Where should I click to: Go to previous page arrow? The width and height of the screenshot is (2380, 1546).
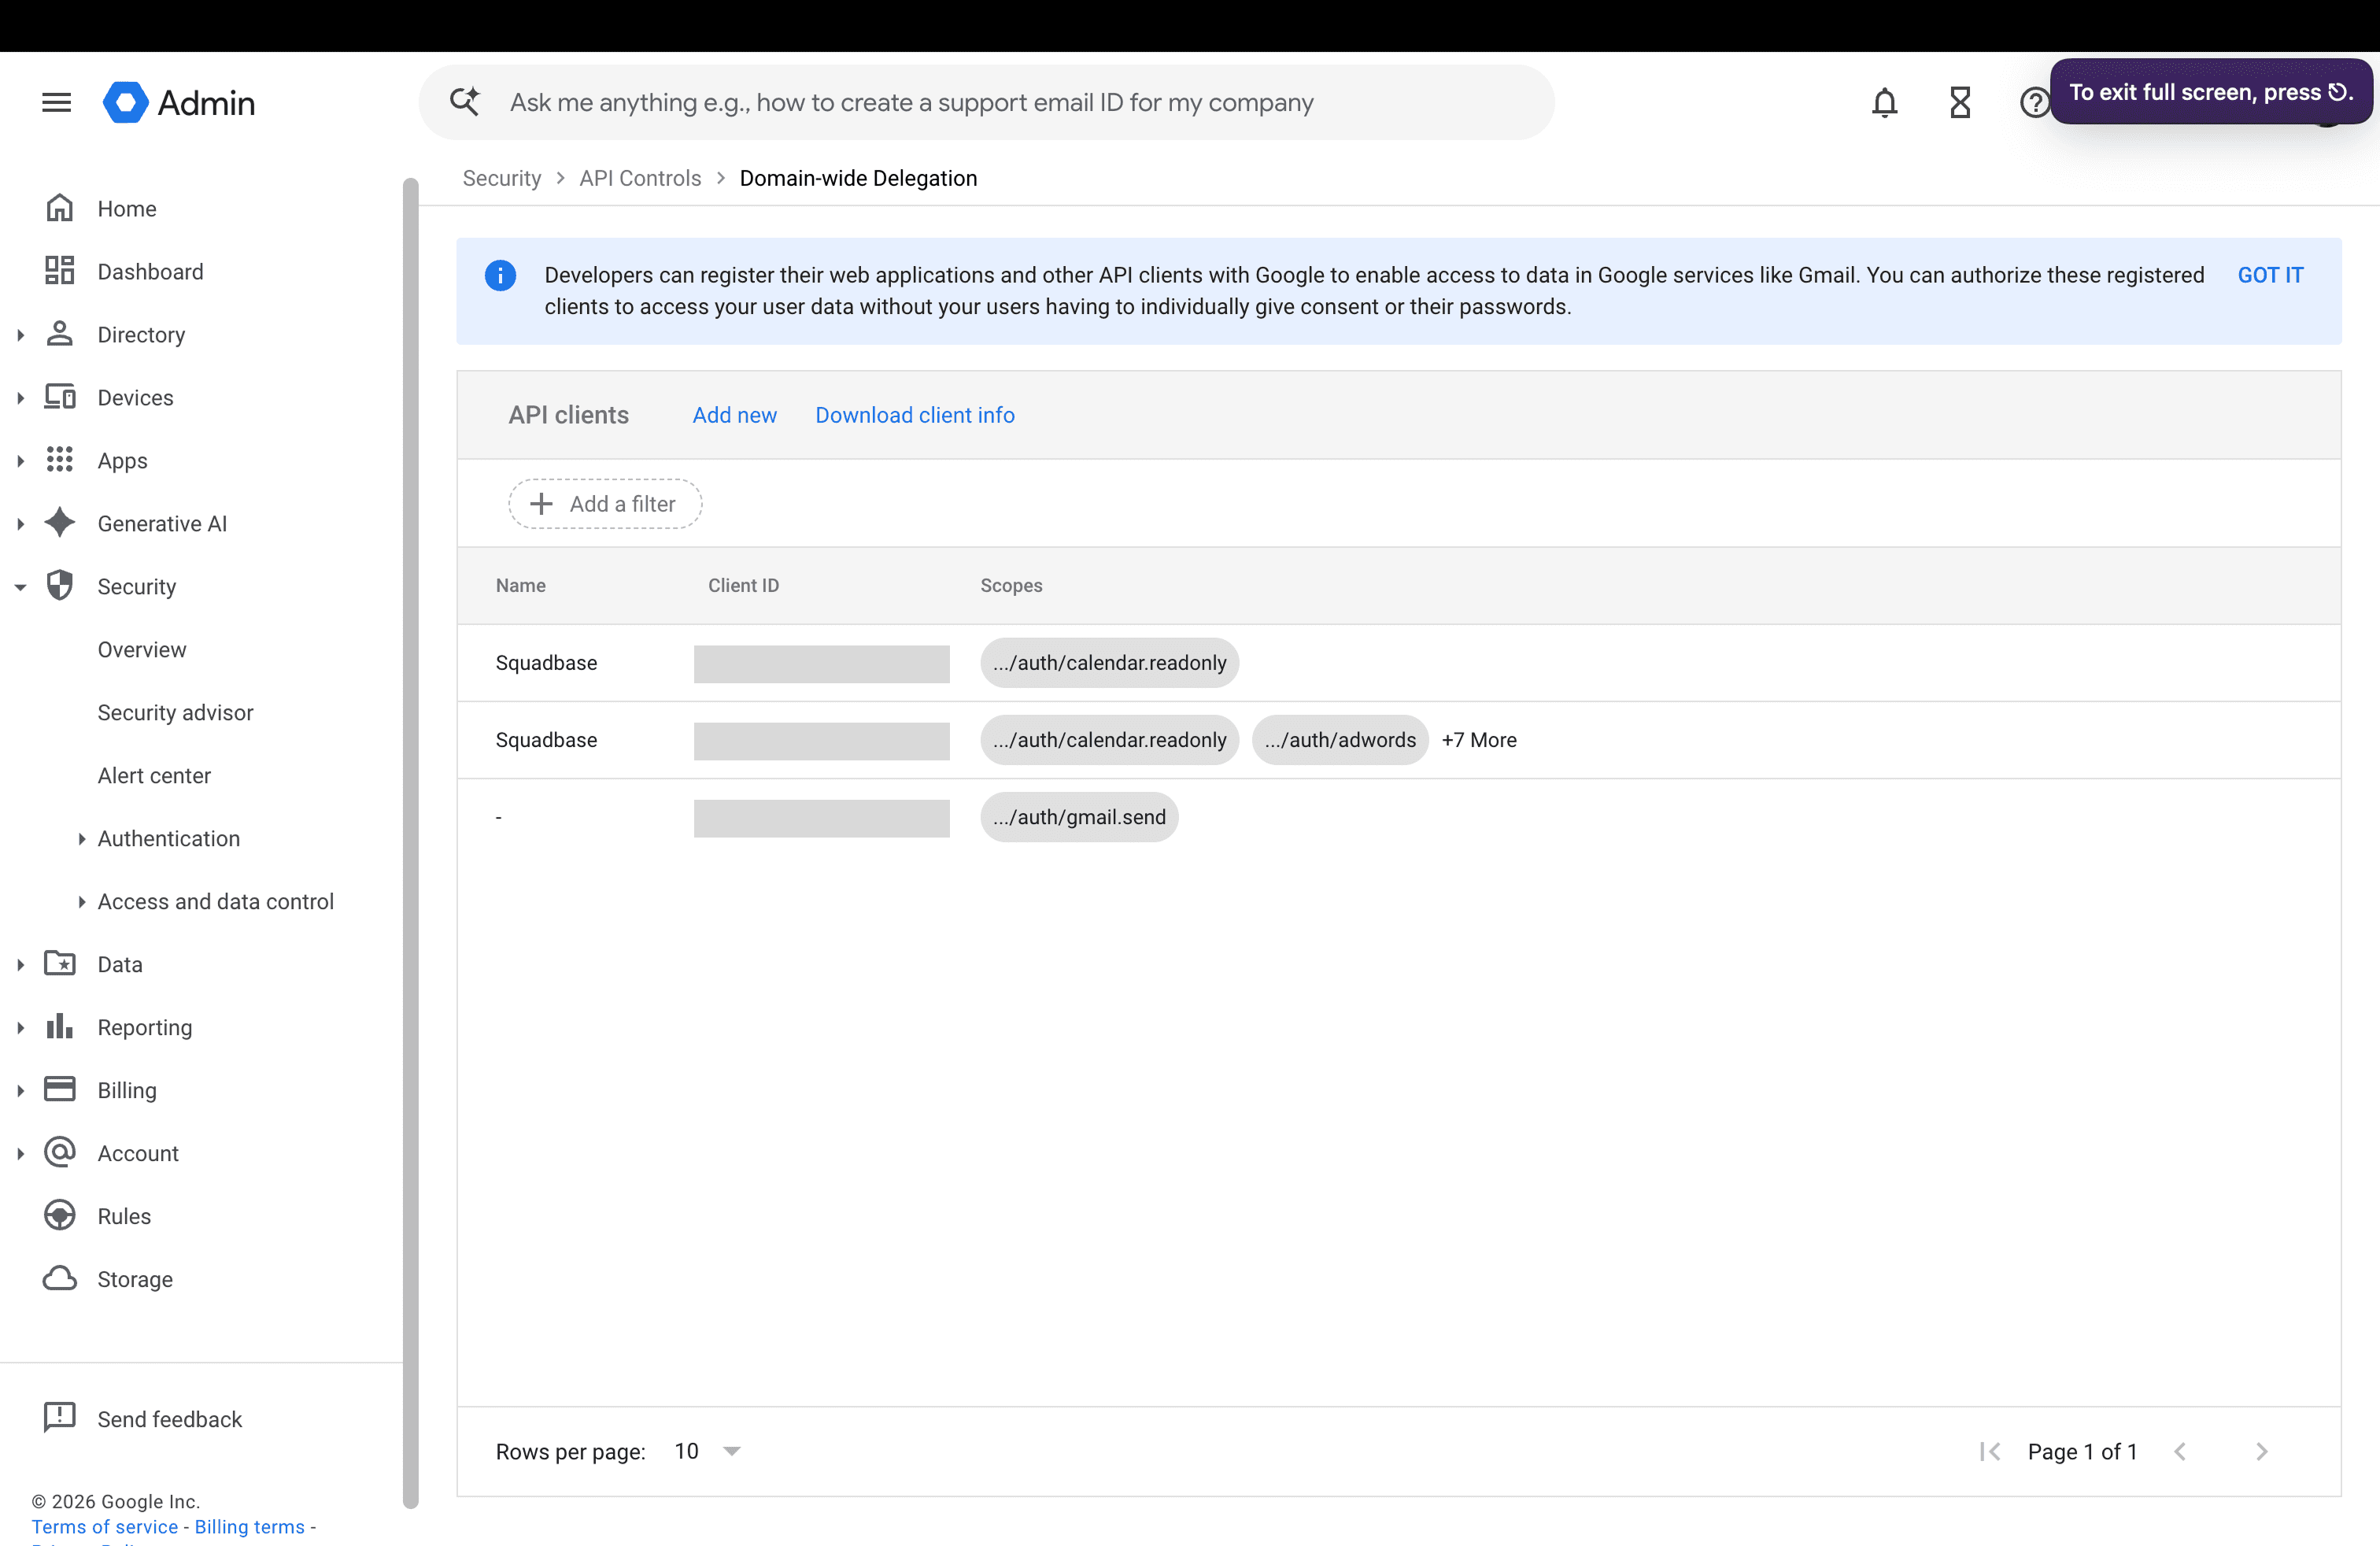[x=2181, y=1452]
